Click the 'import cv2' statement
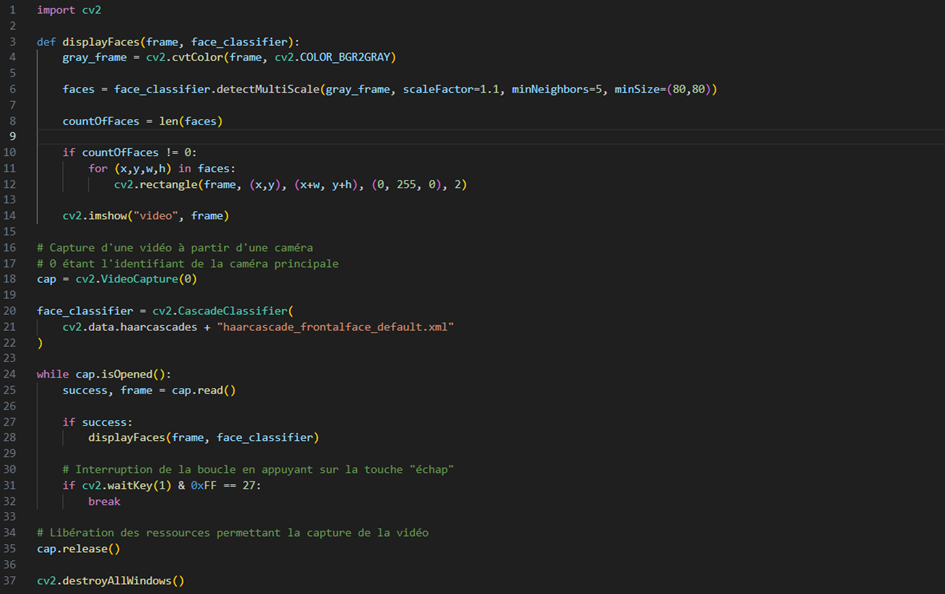This screenshot has width=945, height=594. click(69, 10)
